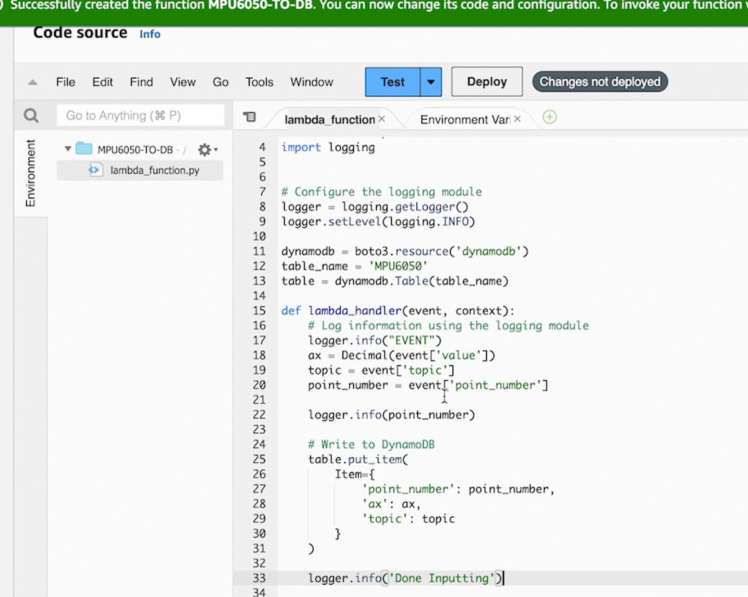Toggle the Environment side panel
Screen dimensions: 748x597
coord(30,173)
